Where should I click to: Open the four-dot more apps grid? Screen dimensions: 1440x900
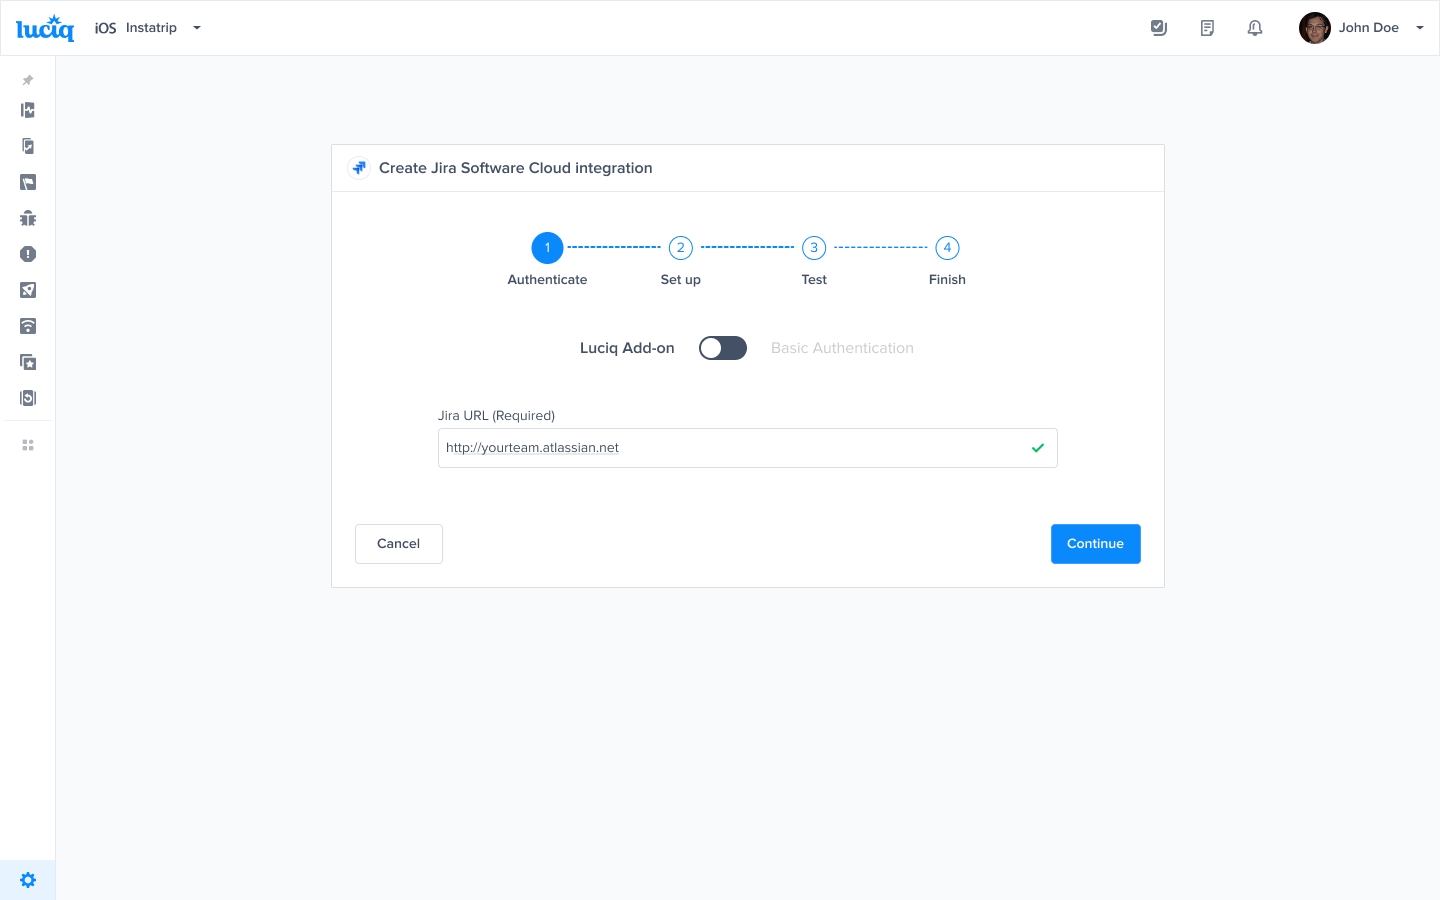point(28,445)
